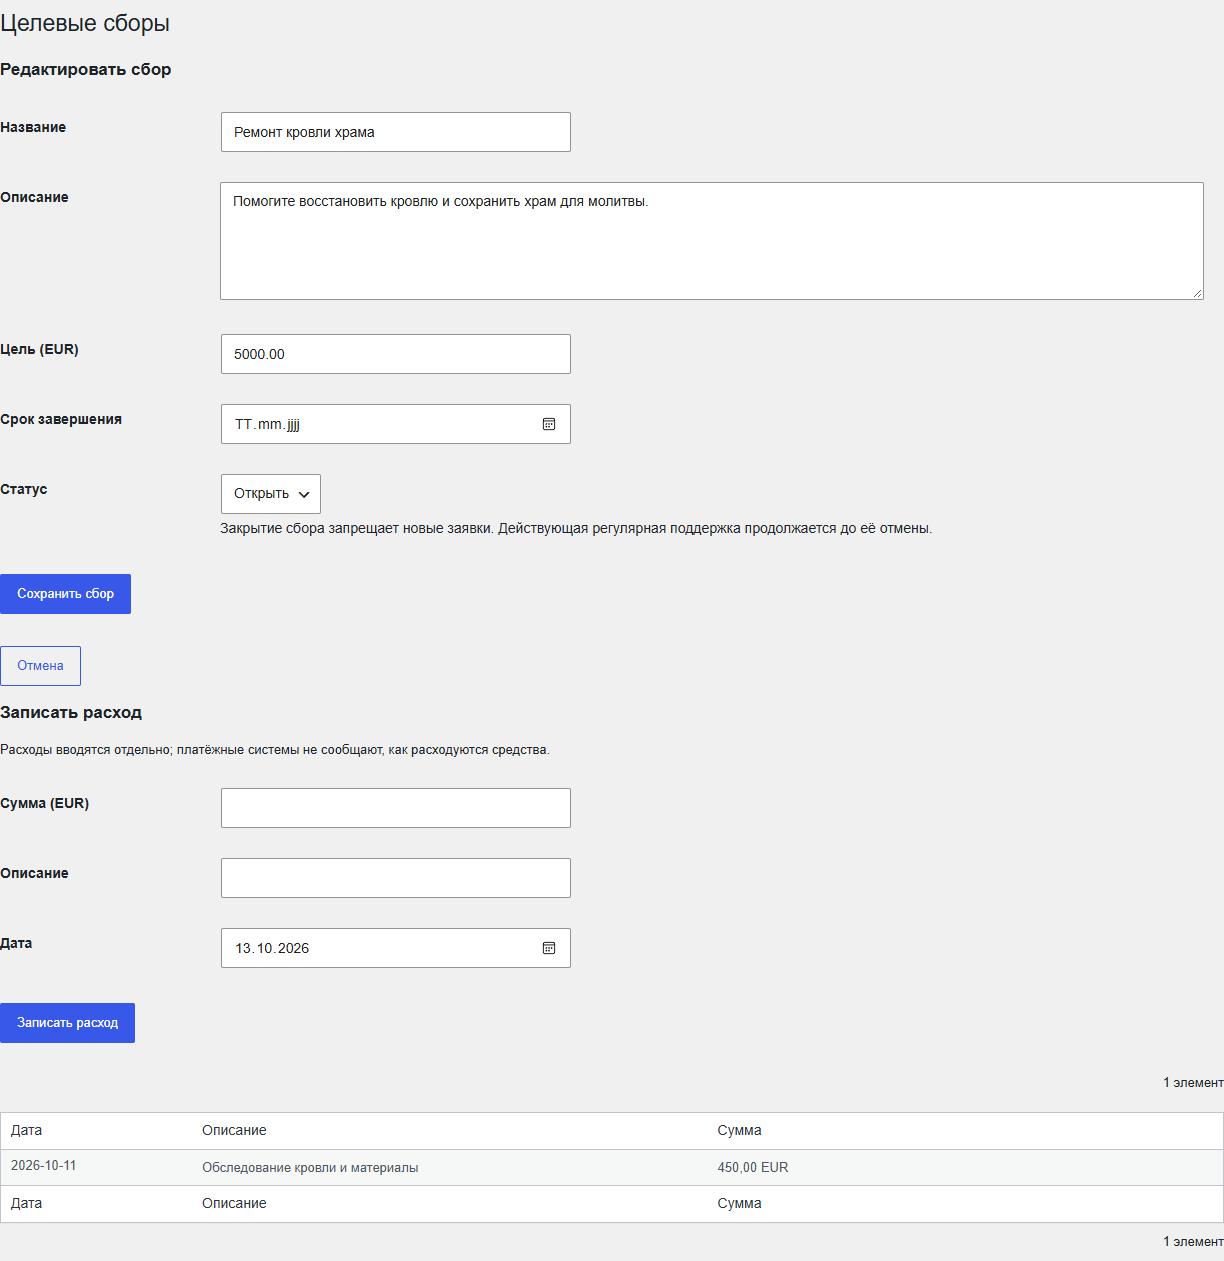Sort by Сумма in table header

(739, 1130)
